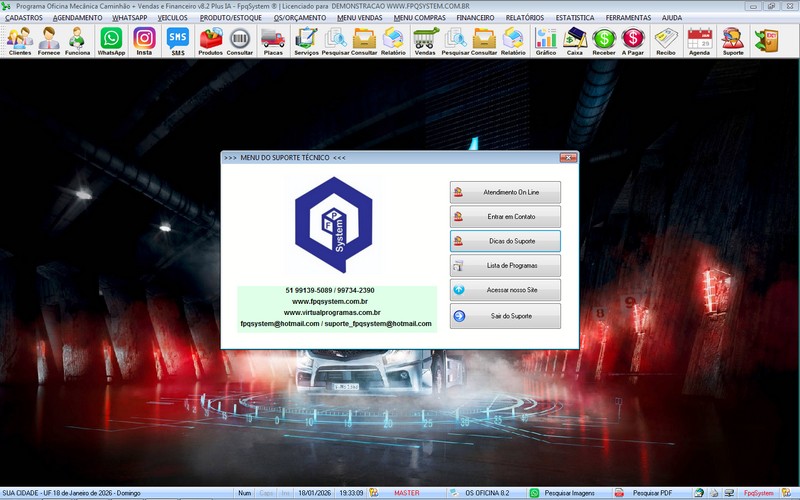Open the Agenda calendar icon
The image size is (800, 500).
(700, 41)
